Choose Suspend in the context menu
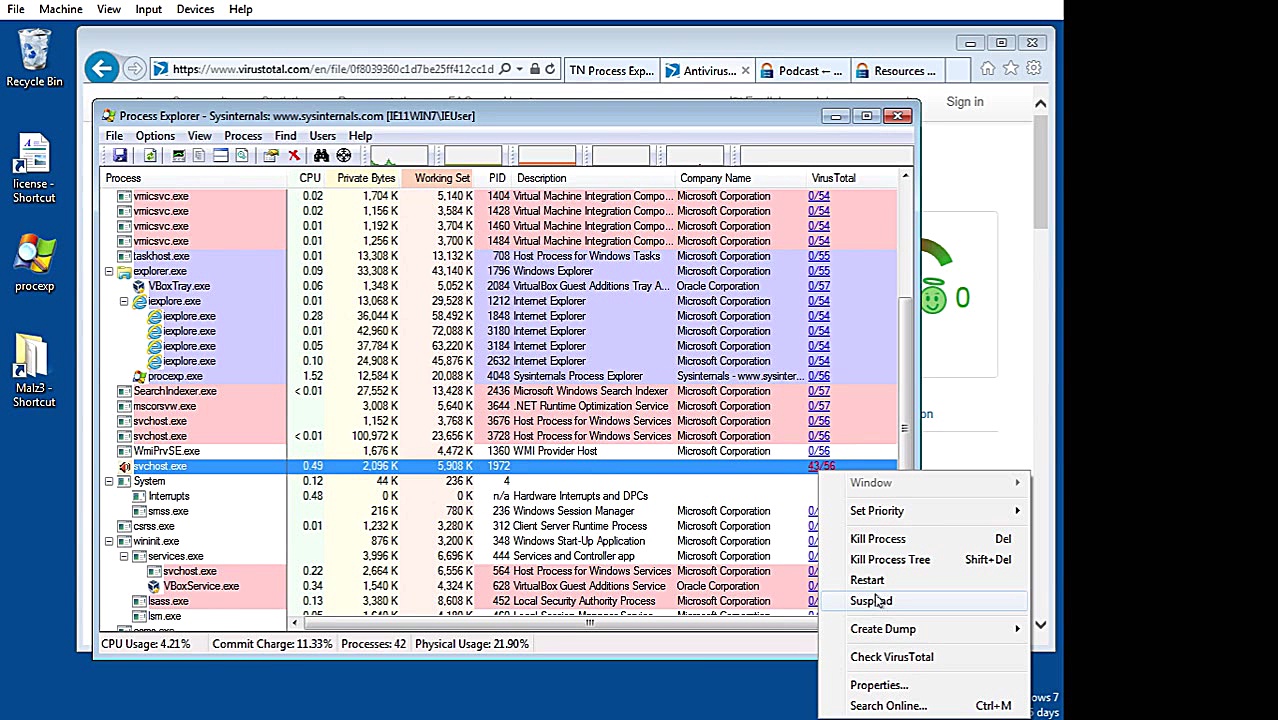1278x720 pixels. coord(924,601)
